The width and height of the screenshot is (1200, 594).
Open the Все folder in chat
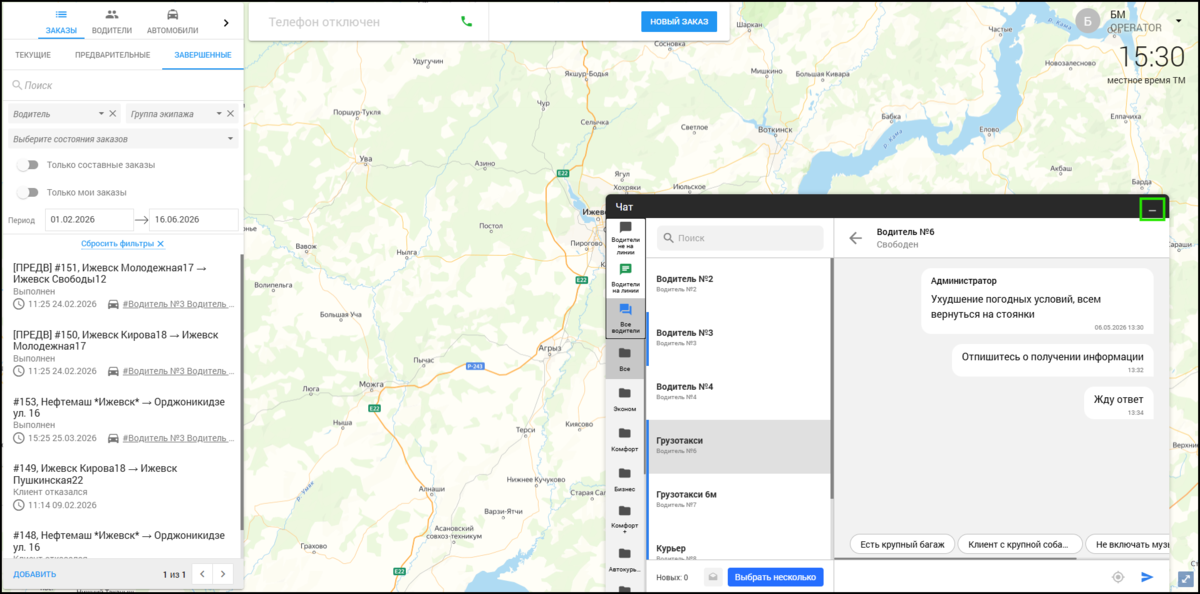click(626, 360)
